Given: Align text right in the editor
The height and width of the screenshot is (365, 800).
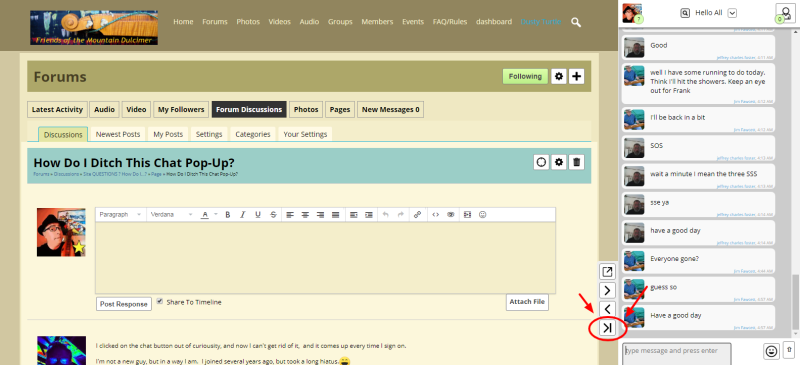Looking at the screenshot, I should pyautogui.click(x=320, y=215).
